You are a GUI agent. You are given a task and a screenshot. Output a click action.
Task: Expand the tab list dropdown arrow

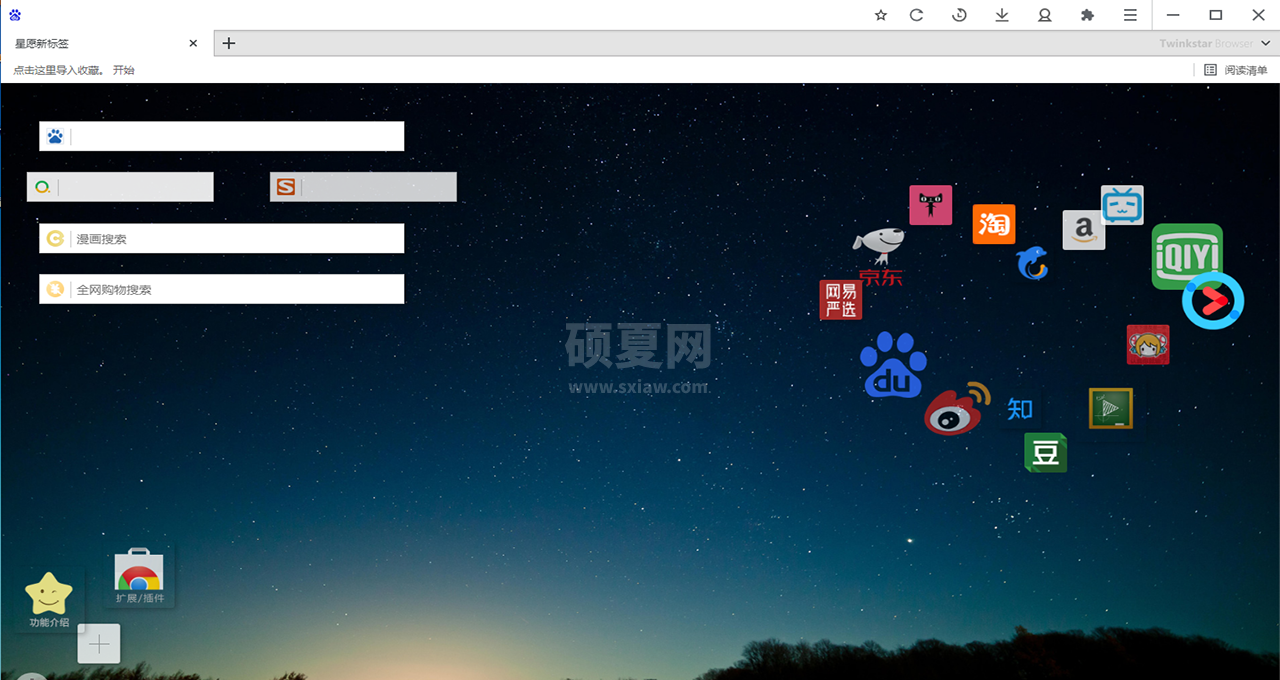[x=1266, y=43]
